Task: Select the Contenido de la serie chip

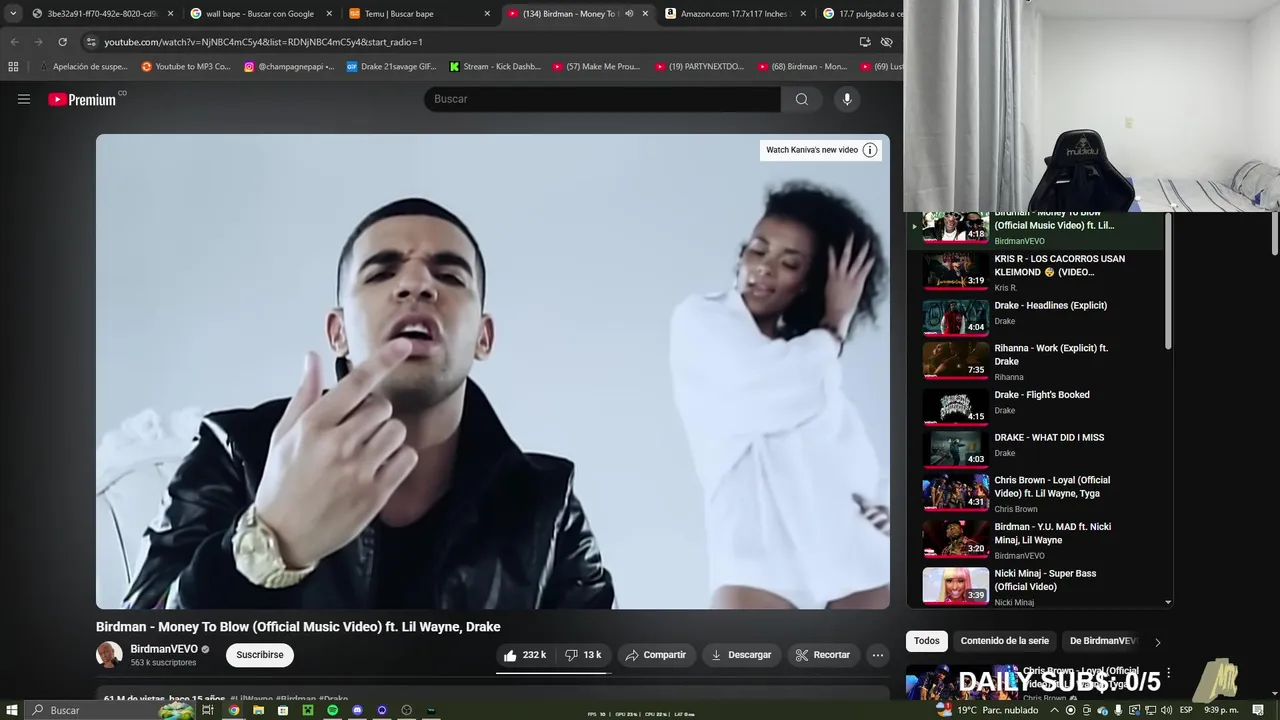Action: pyautogui.click(x=1005, y=641)
